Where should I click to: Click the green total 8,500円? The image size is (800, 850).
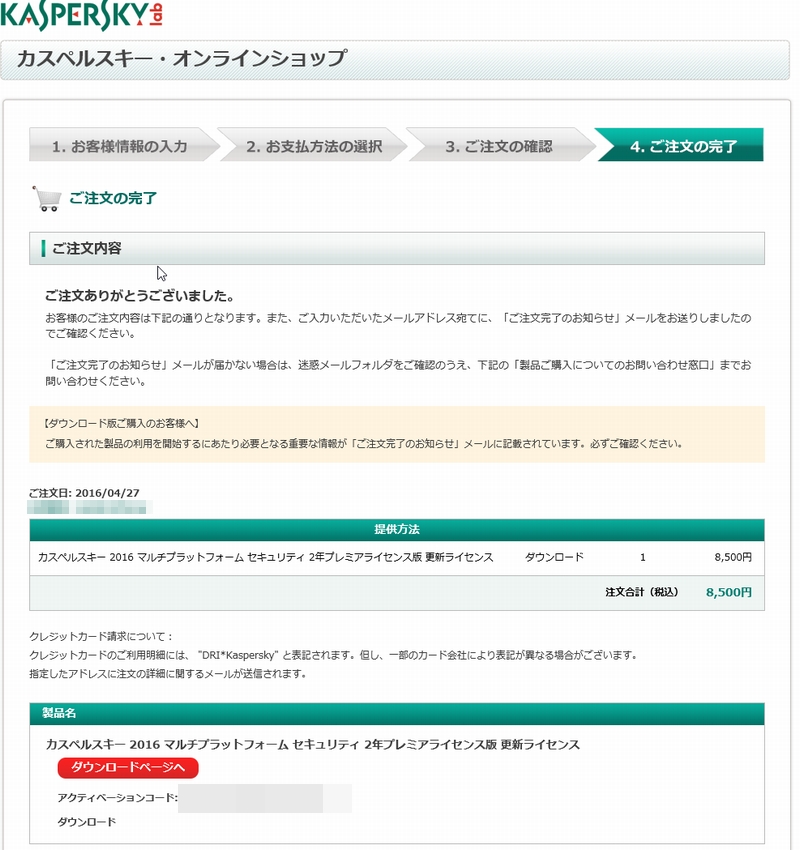(728, 592)
